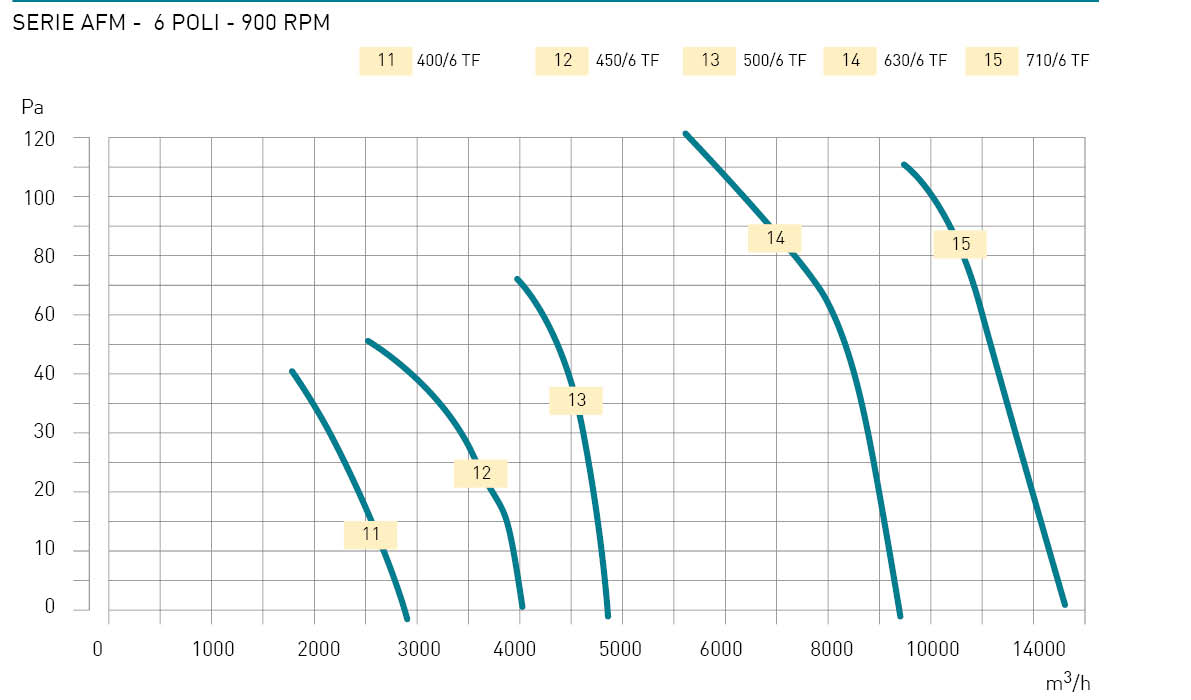Select the legend swatch numbered 13
Image resolution: width=1191 pixels, height=700 pixels.
709,61
